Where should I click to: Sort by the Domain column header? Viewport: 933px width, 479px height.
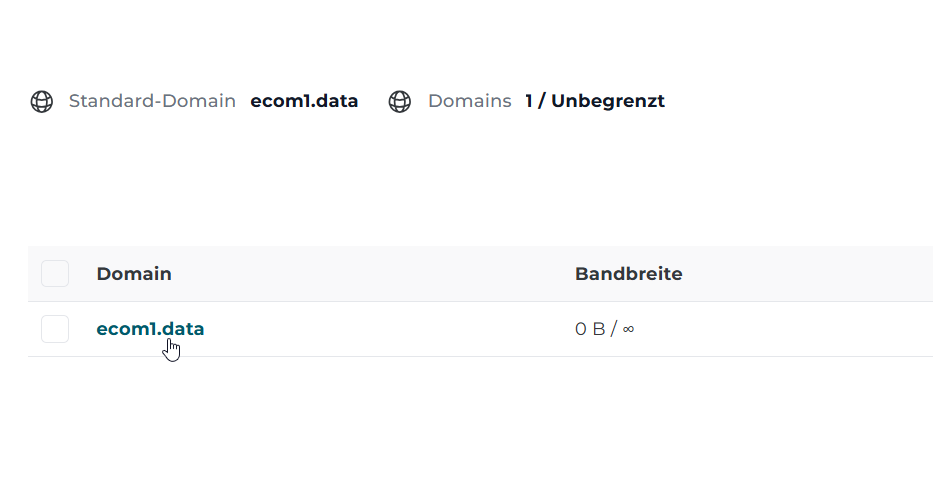134,274
